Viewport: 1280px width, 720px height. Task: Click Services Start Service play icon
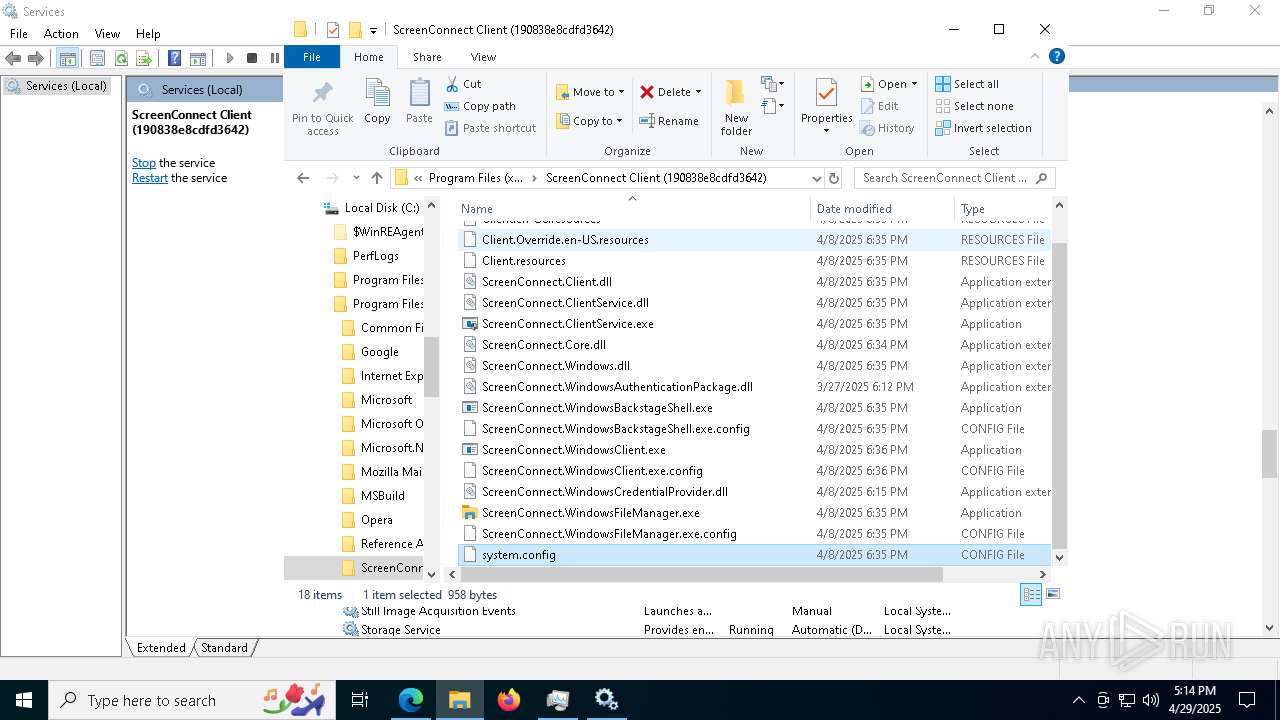(x=229, y=59)
